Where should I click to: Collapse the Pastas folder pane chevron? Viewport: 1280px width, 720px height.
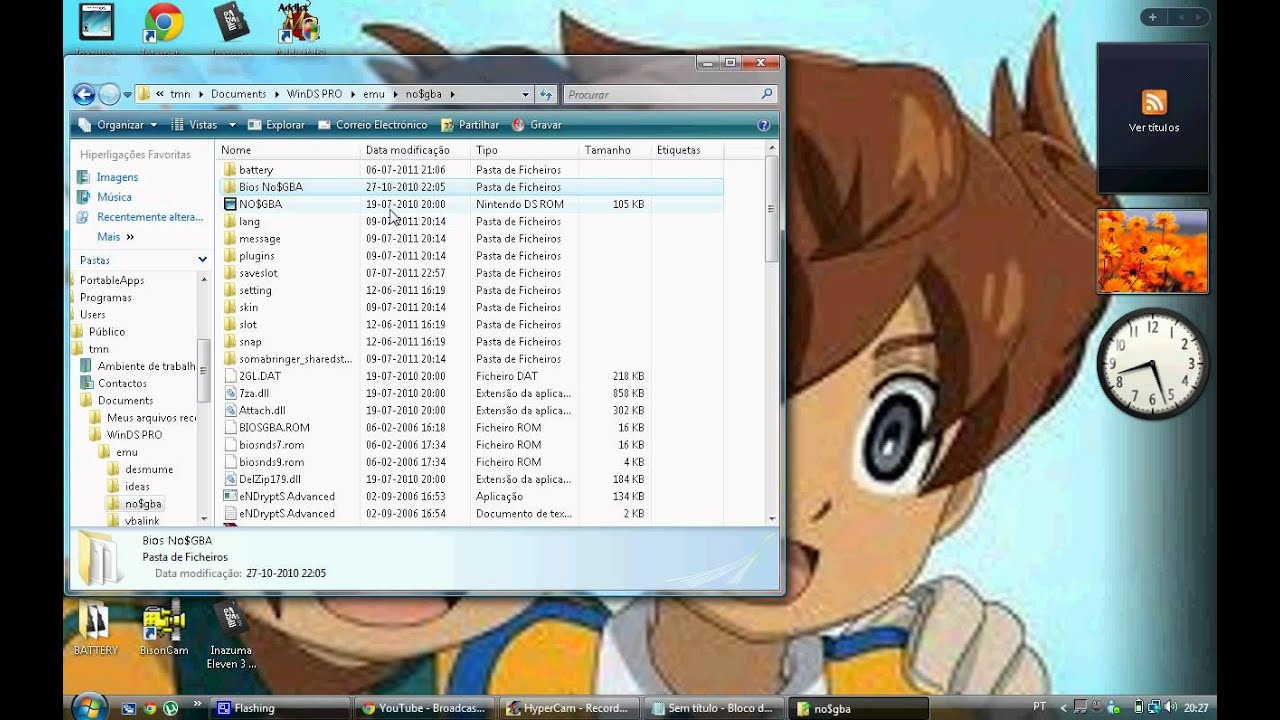(x=202, y=260)
